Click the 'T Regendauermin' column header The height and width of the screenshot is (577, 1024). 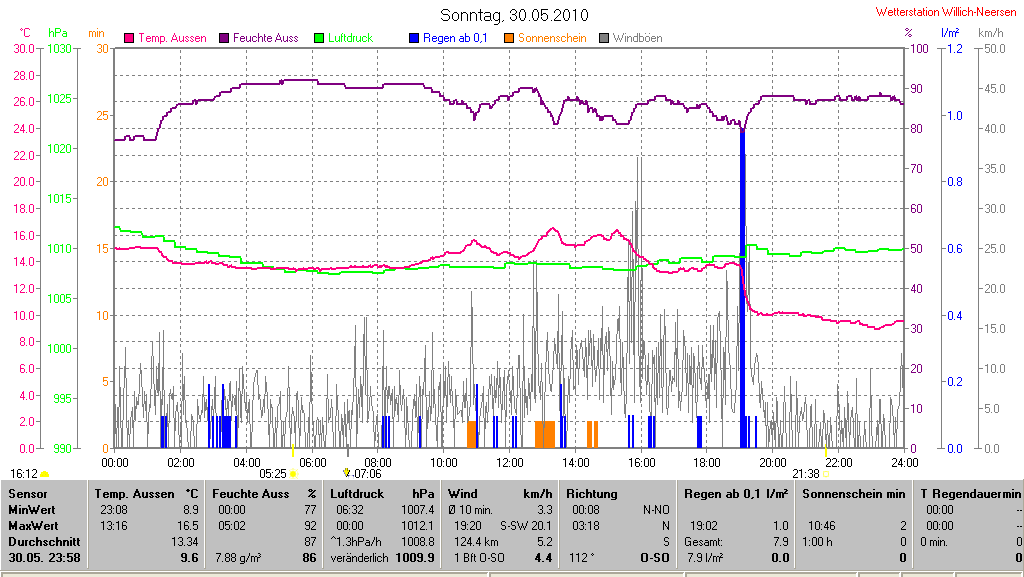[970, 495]
